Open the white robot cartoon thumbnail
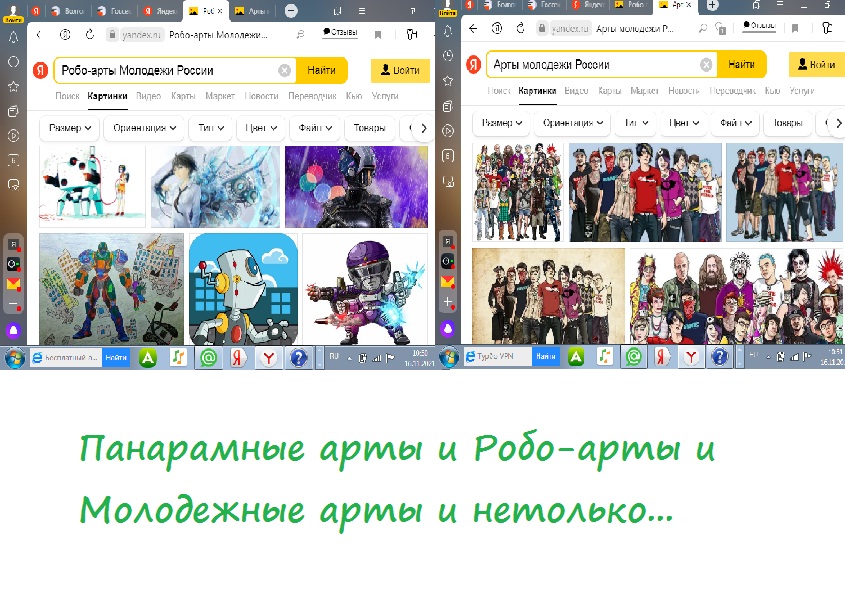This screenshot has width=845, height=600. tap(243, 289)
